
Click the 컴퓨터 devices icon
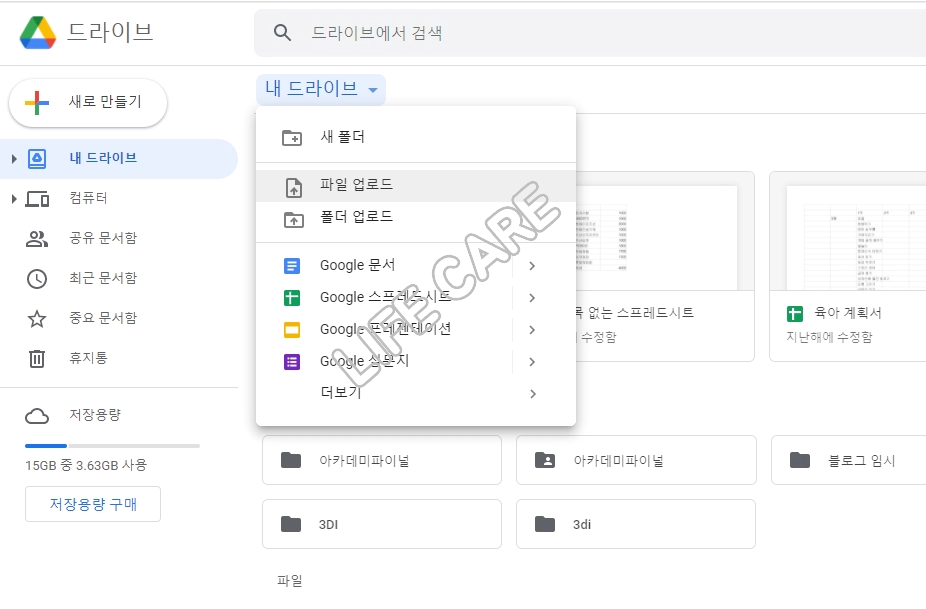tap(37, 199)
